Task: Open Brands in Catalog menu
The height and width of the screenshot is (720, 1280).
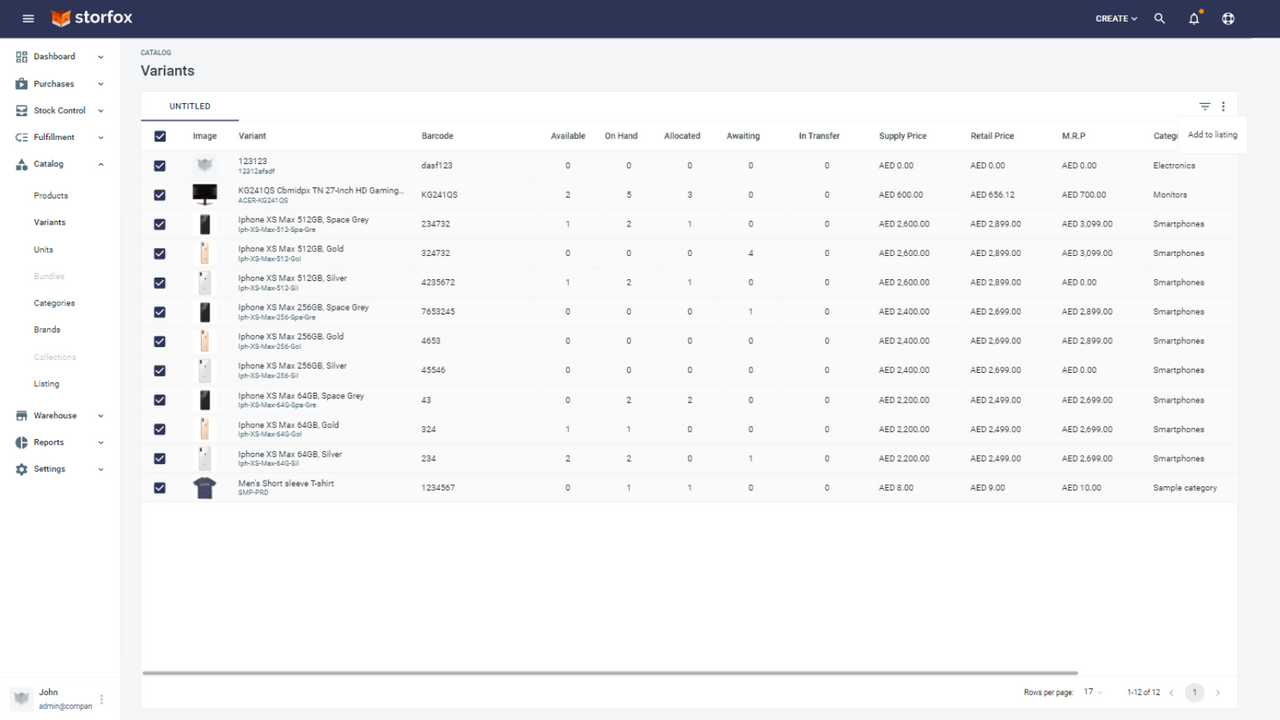Action: [47, 330]
